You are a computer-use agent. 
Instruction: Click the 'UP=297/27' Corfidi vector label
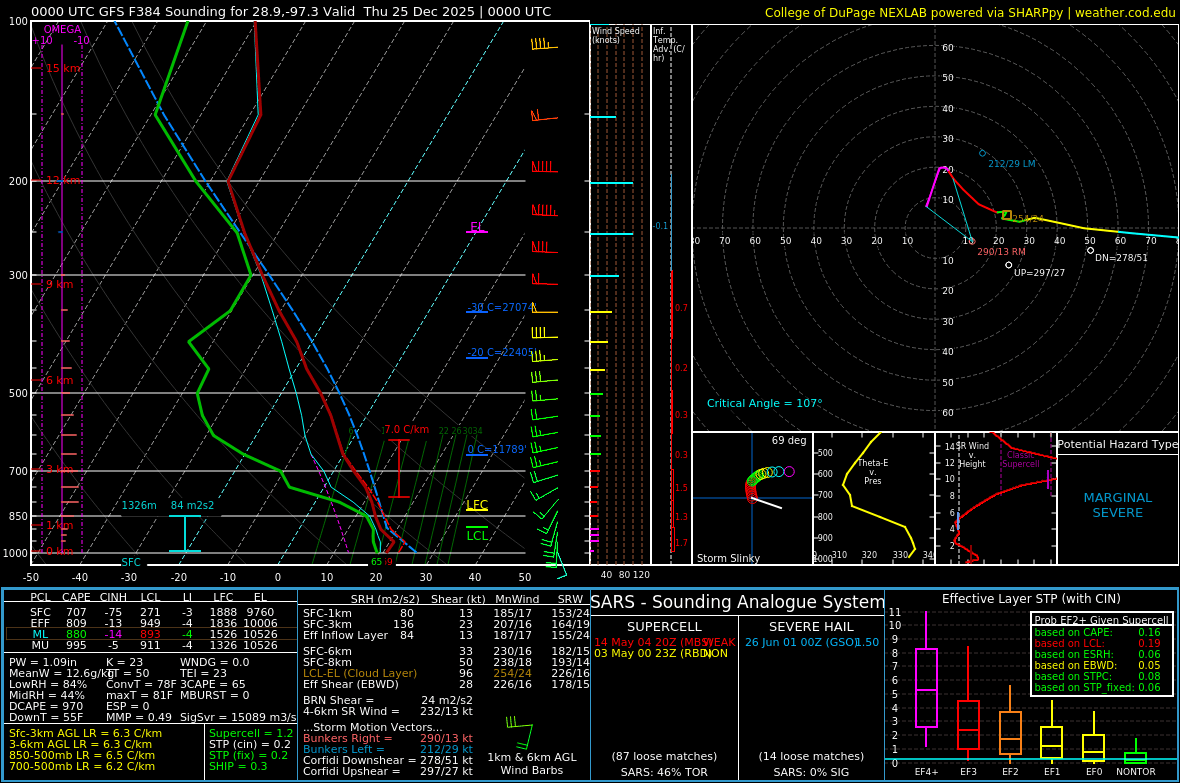[x=1039, y=273]
